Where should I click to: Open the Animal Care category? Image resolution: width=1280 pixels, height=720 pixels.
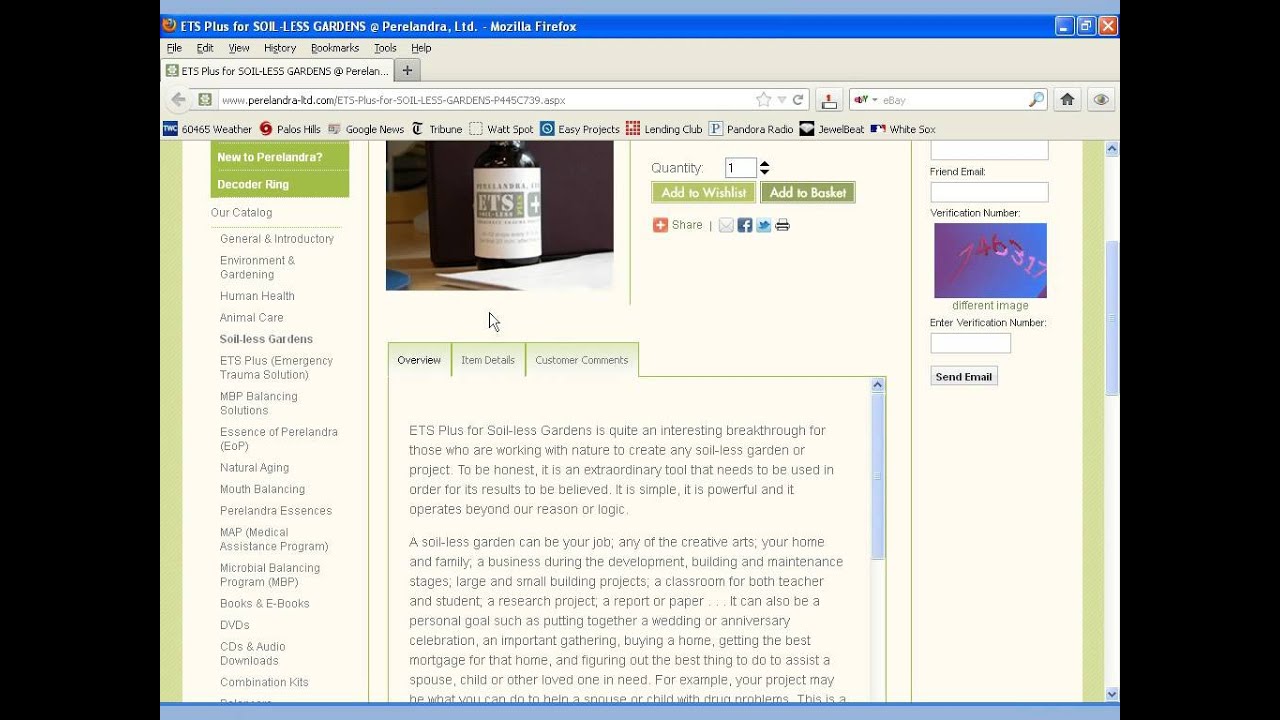252,318
